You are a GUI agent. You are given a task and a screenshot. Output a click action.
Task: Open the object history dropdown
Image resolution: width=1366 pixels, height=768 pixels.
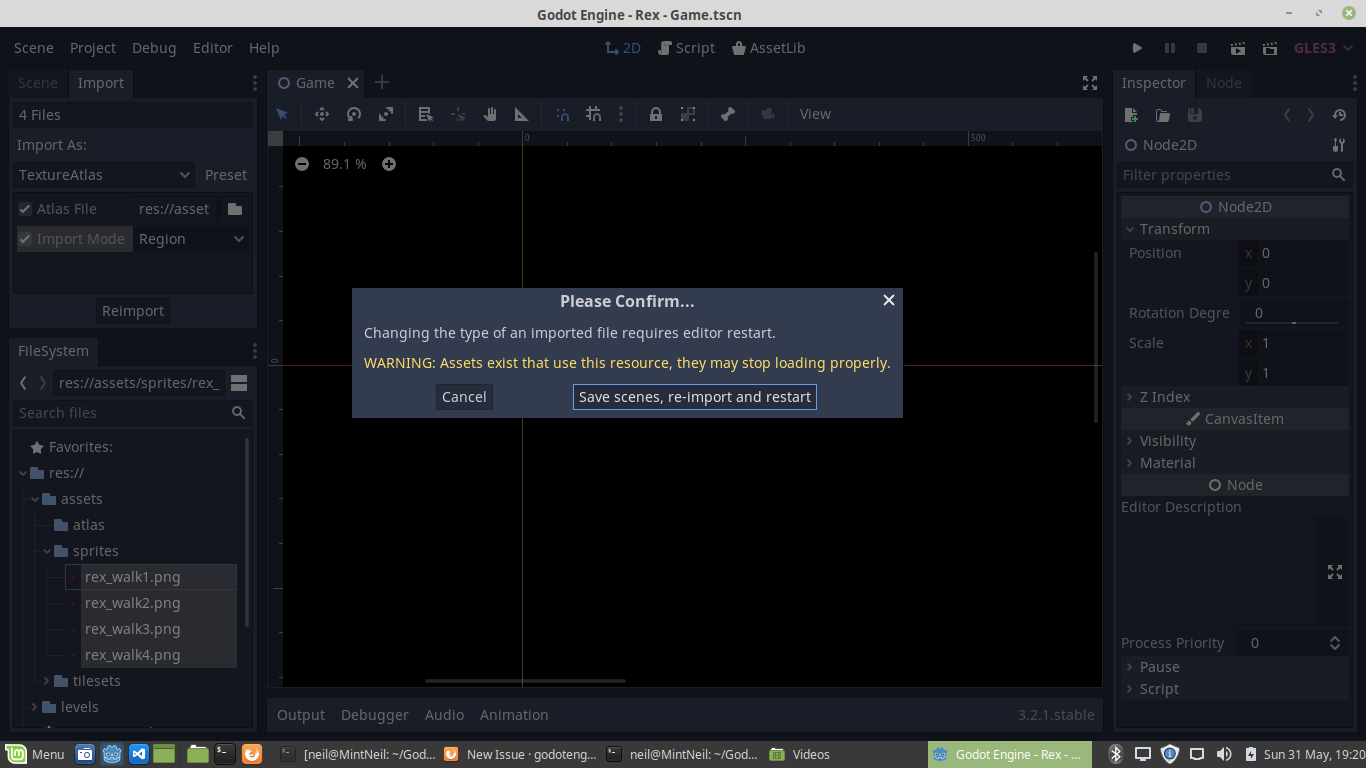tap(1339, 115)
